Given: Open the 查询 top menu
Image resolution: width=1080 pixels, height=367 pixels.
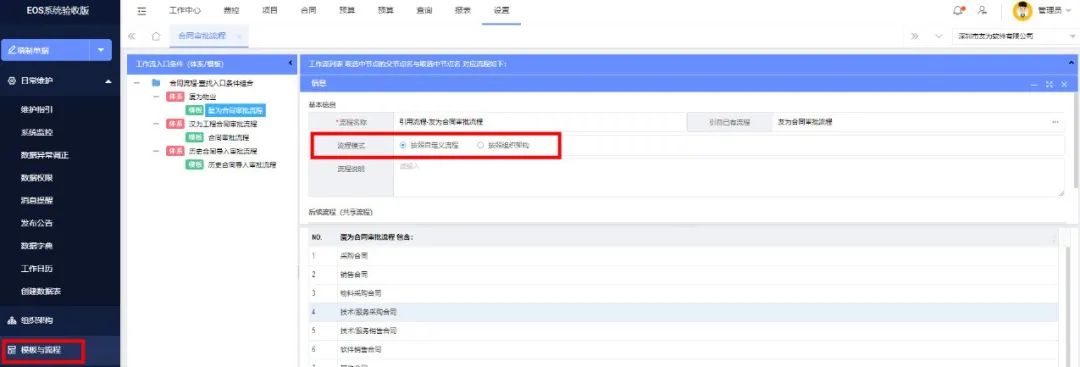Looking at the screenshot, I should [x=425, y=10].
